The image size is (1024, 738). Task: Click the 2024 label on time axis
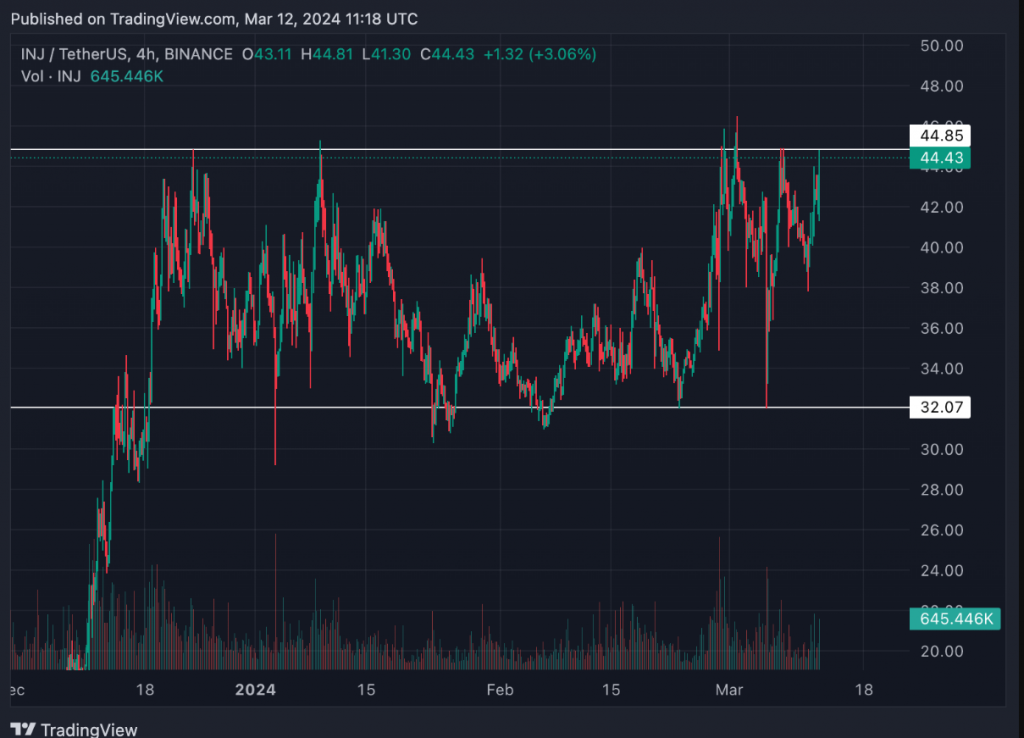point(256,690)
